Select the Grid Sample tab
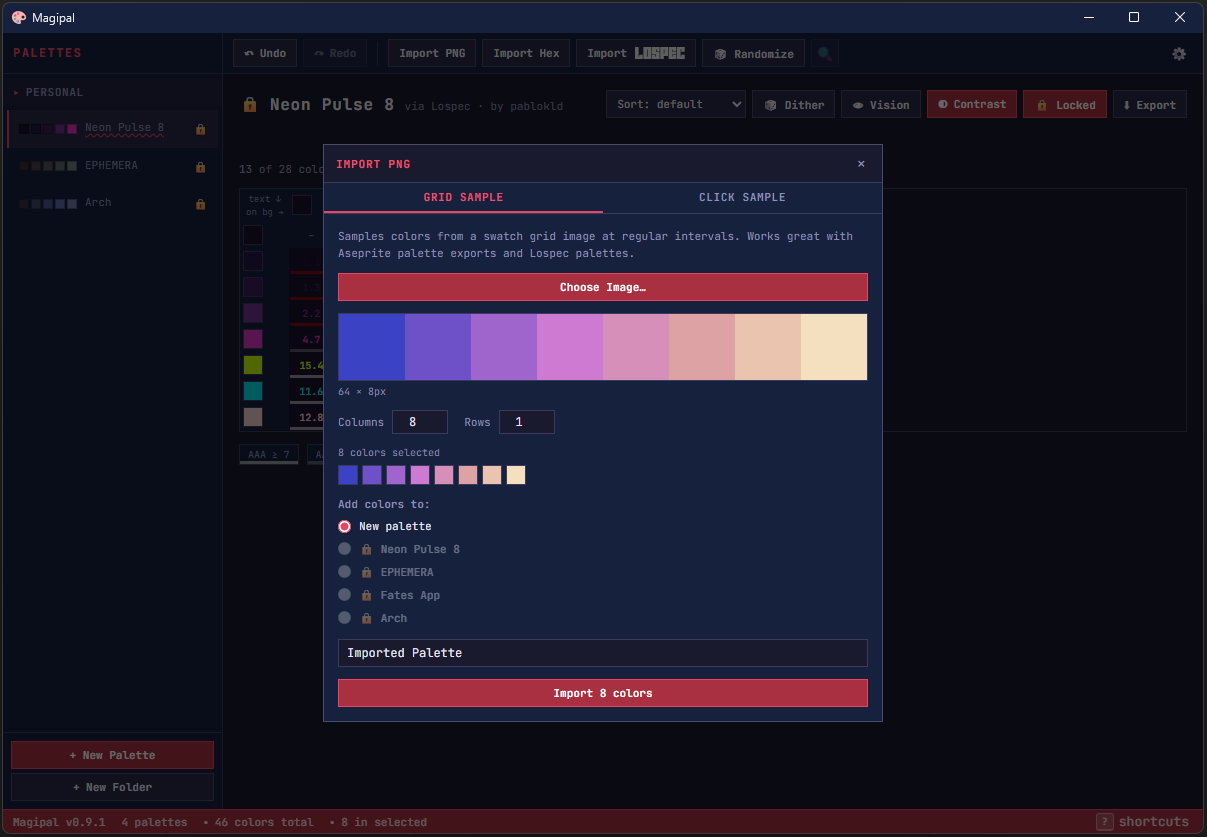 463,197
